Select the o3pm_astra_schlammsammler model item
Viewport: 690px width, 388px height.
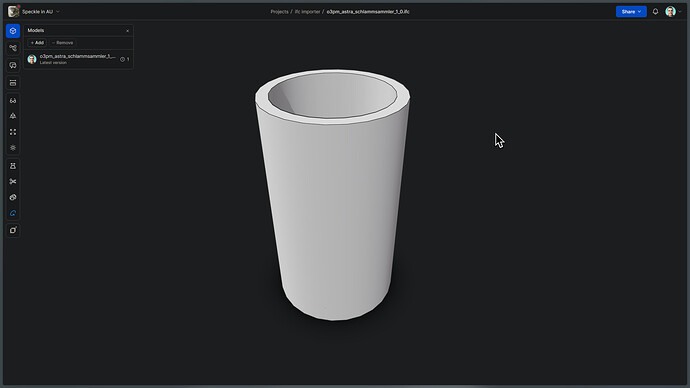(x=78, y=59)
